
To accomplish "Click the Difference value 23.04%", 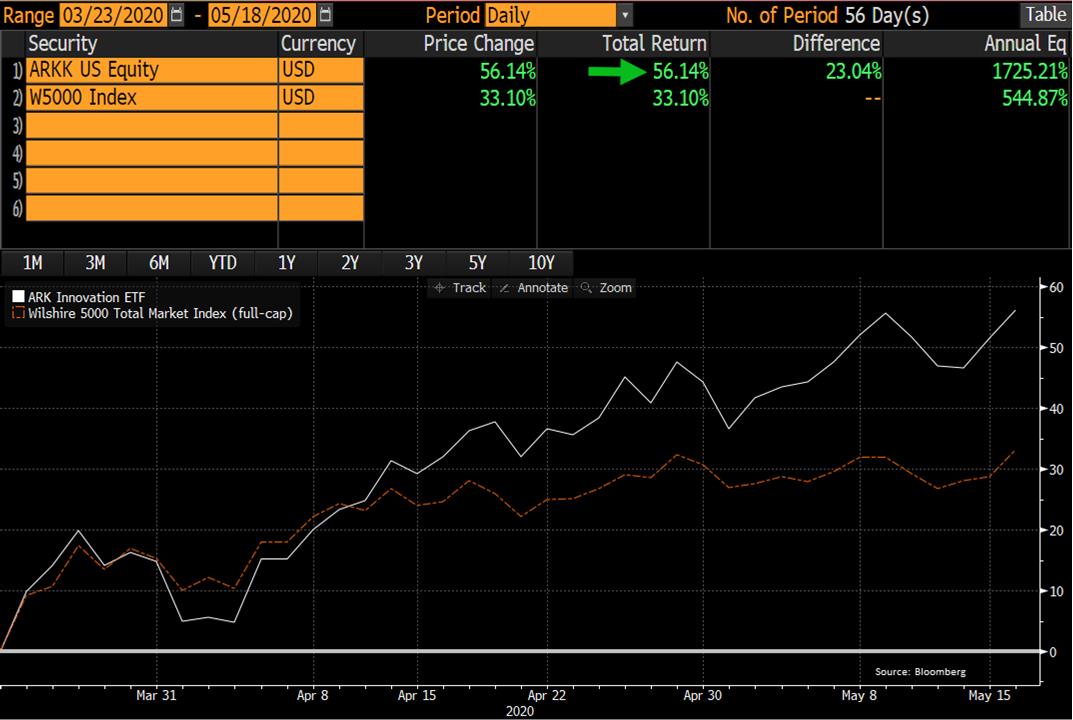I will point(853,70).
